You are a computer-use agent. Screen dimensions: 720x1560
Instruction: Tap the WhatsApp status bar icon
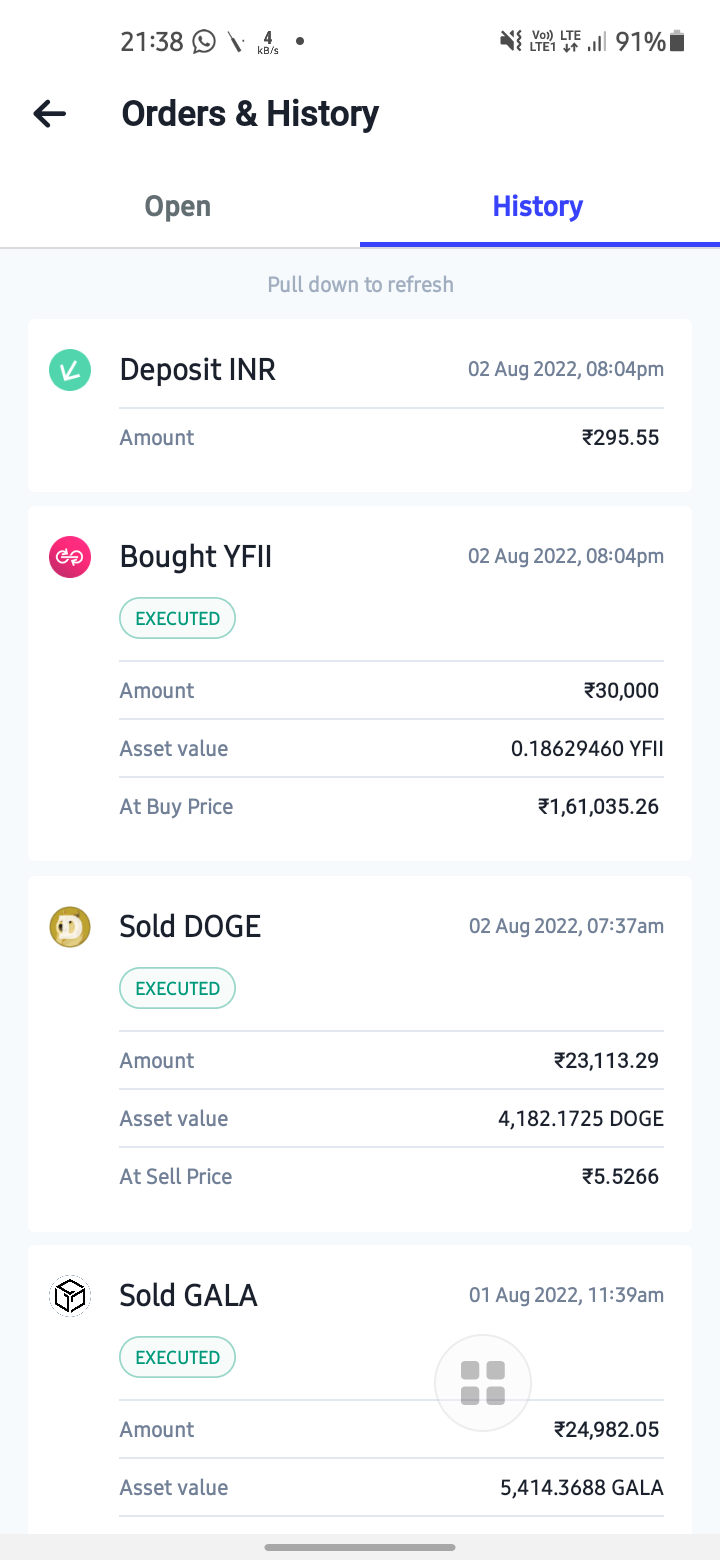pos(204,42)
